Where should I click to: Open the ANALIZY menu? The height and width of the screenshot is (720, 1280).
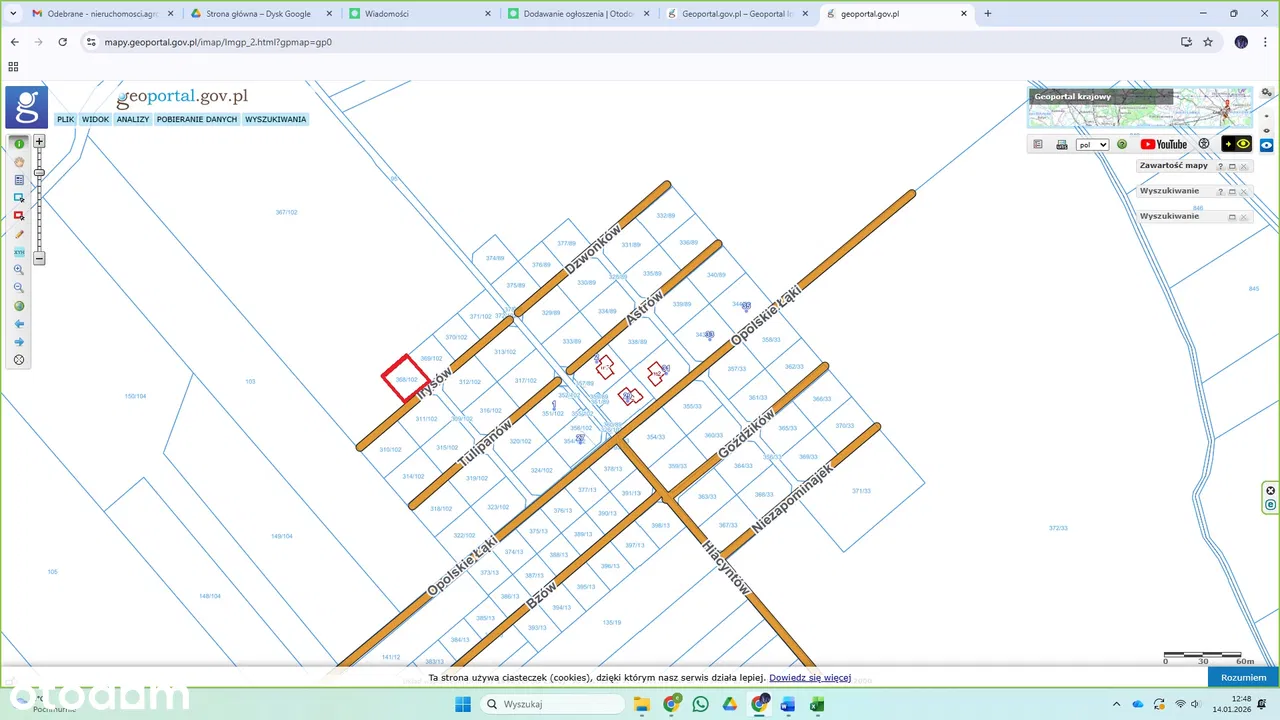click(132, 119)
